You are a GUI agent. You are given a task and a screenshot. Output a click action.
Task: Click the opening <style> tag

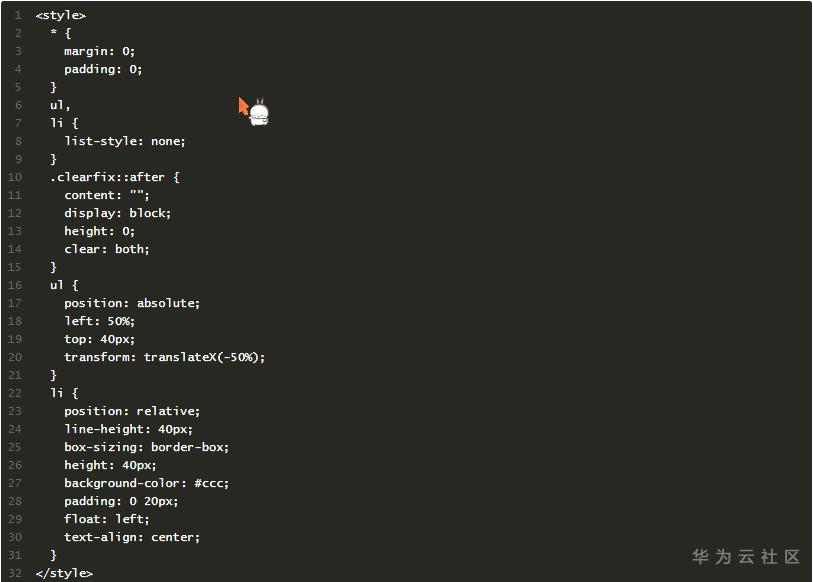(60, 15)
